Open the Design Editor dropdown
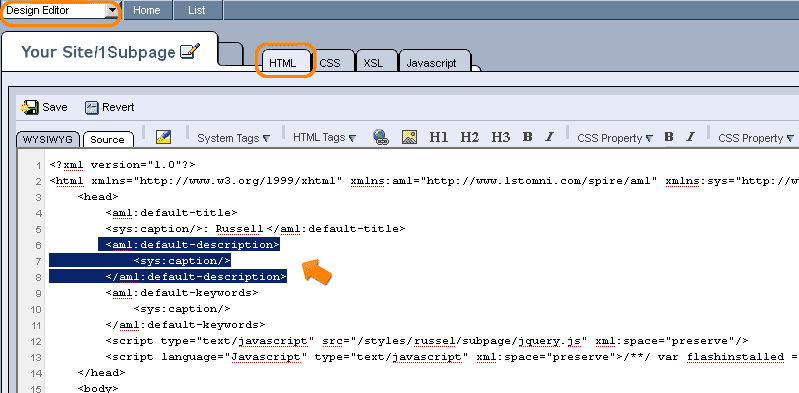 point(61,10)
